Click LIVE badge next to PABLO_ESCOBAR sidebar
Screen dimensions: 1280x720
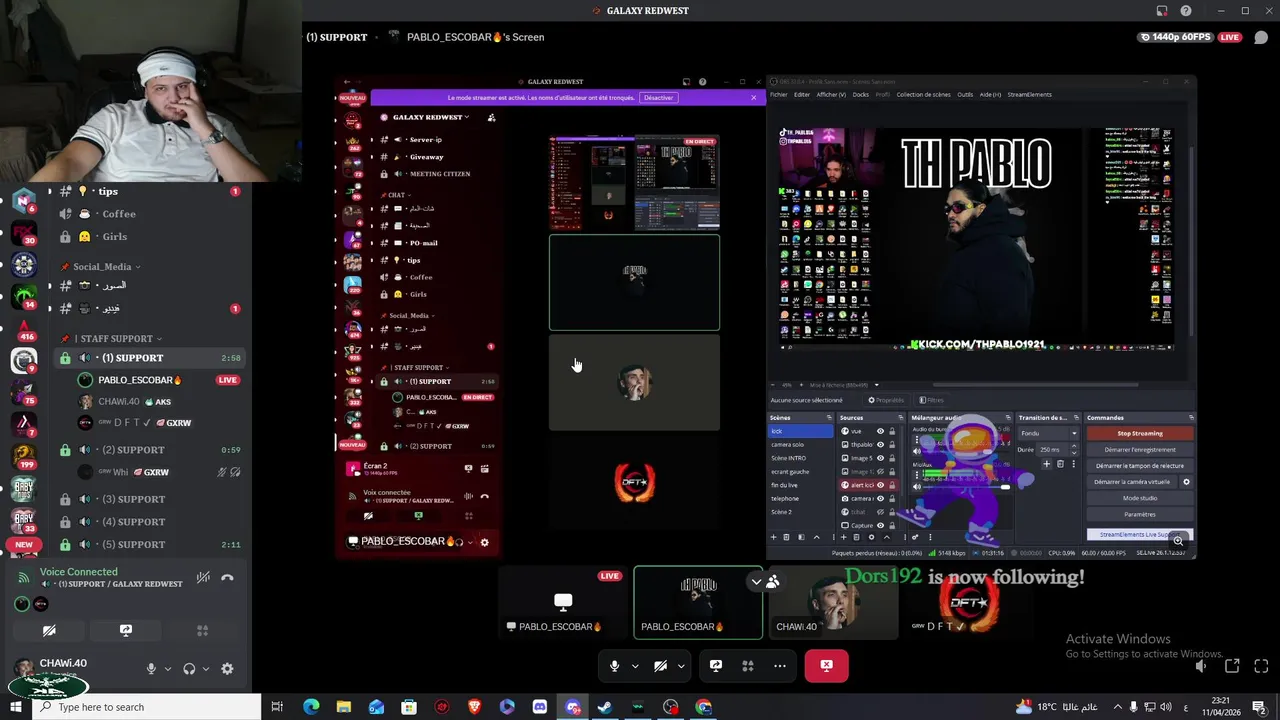coord(228,380)
